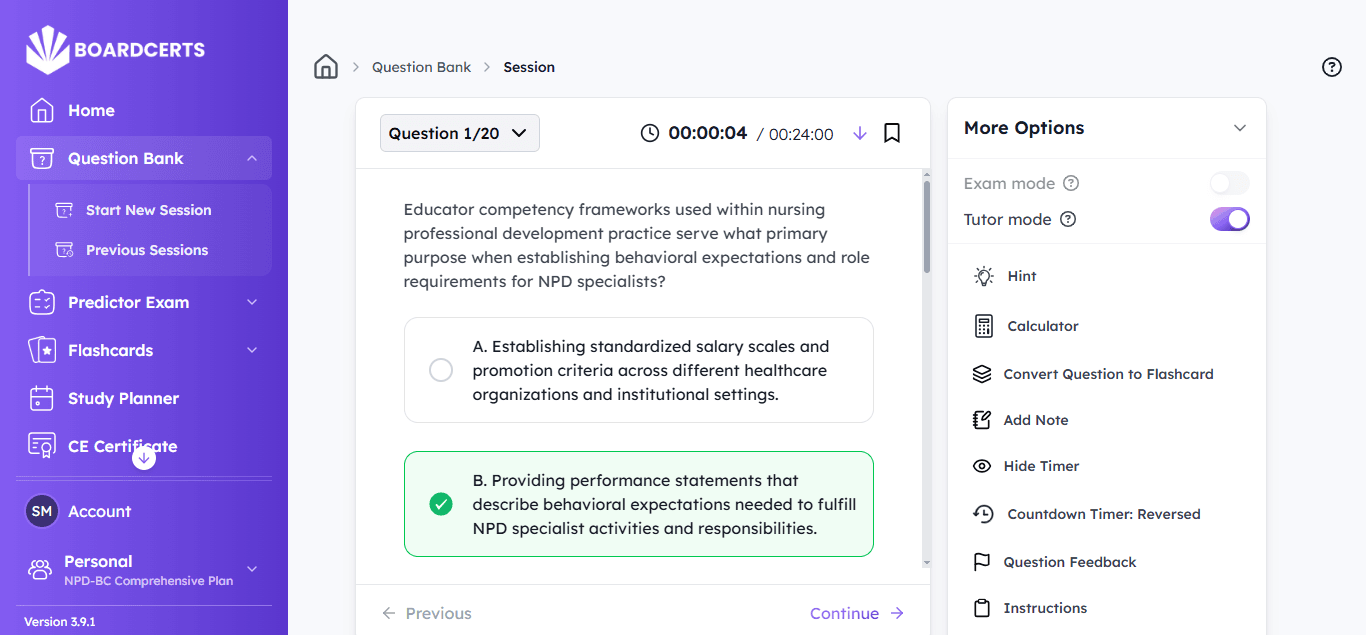Disable the Tutor mode switch
The height and width of the screenshot is (635, 1366).
pyautogui.click(x=1229, y=219)
